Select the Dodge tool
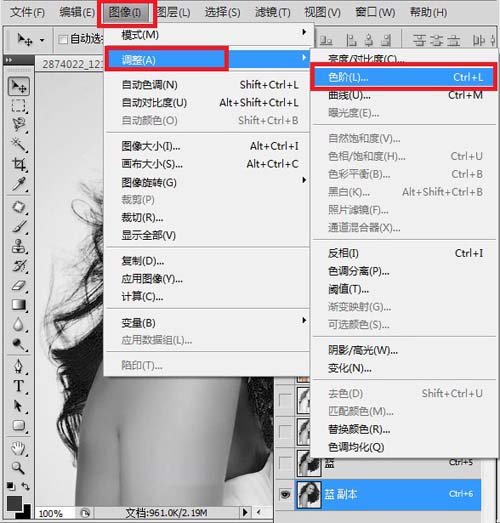 19,344
